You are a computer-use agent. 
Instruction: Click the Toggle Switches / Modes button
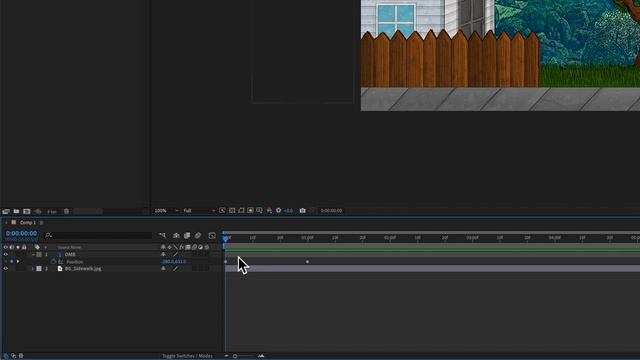pos(187,356)
